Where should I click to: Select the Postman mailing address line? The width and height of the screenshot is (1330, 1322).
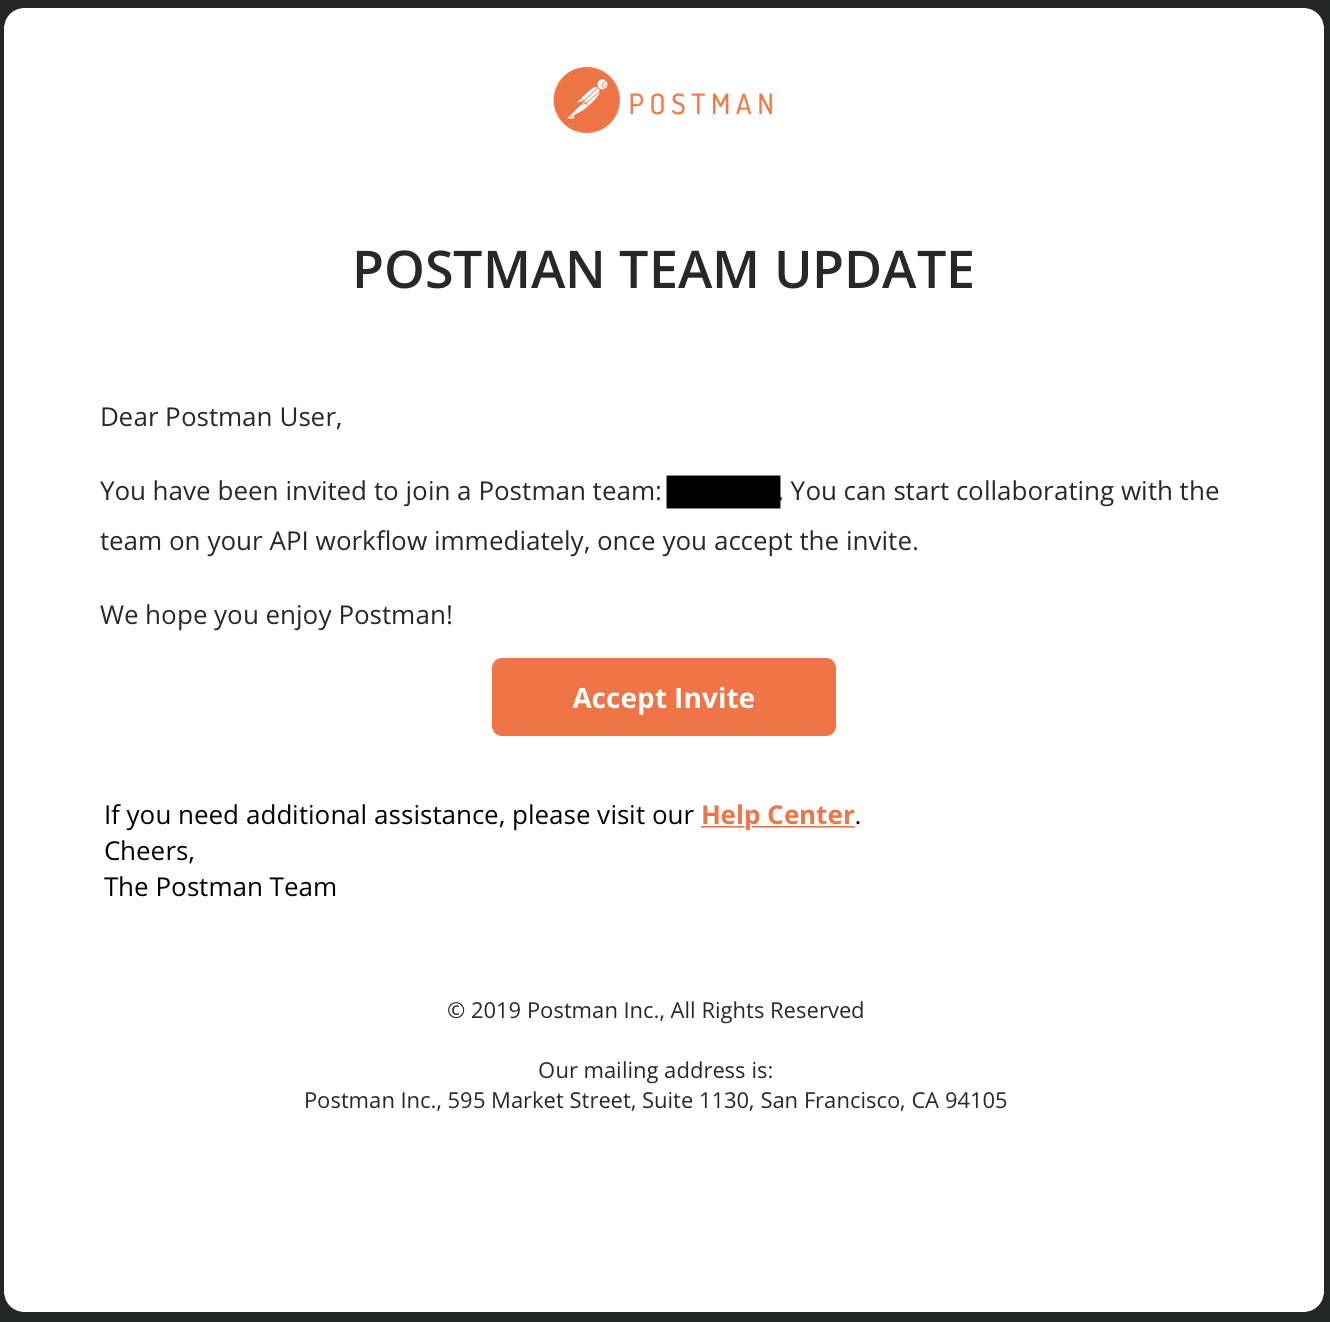[x=655, y=1099]
